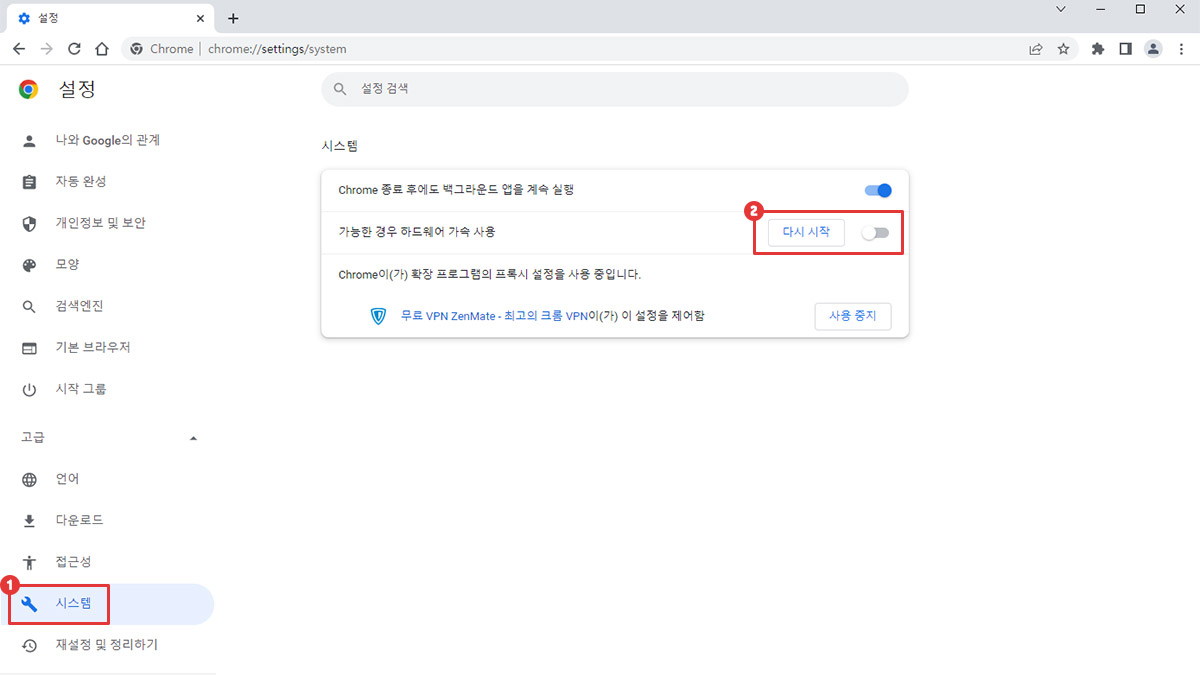This screenshot has height=677, width=1200.
Task: Click the 설정 검색 search field
Action: point(614,89)
